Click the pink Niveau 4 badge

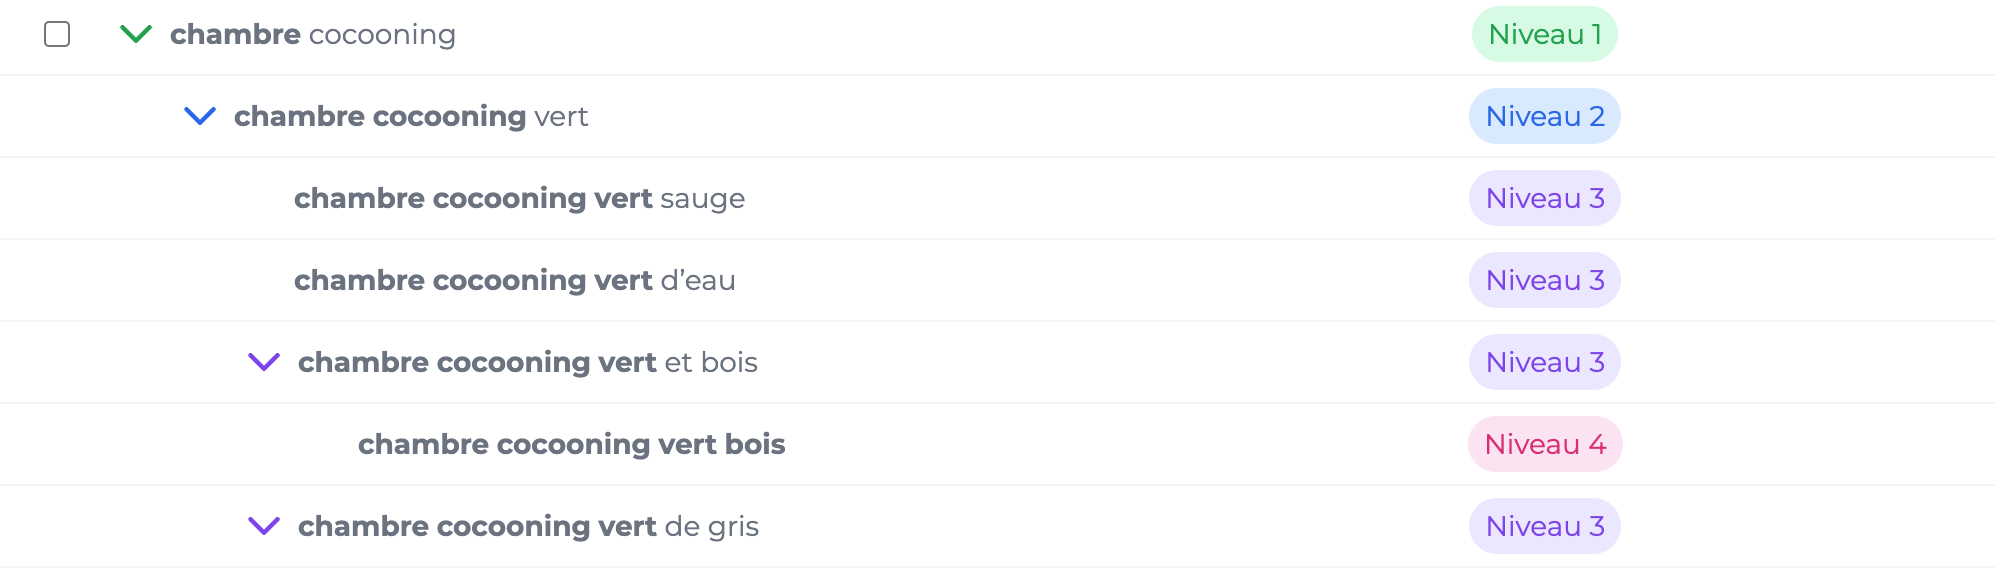pyautogui.click(x=1544, y=444)
